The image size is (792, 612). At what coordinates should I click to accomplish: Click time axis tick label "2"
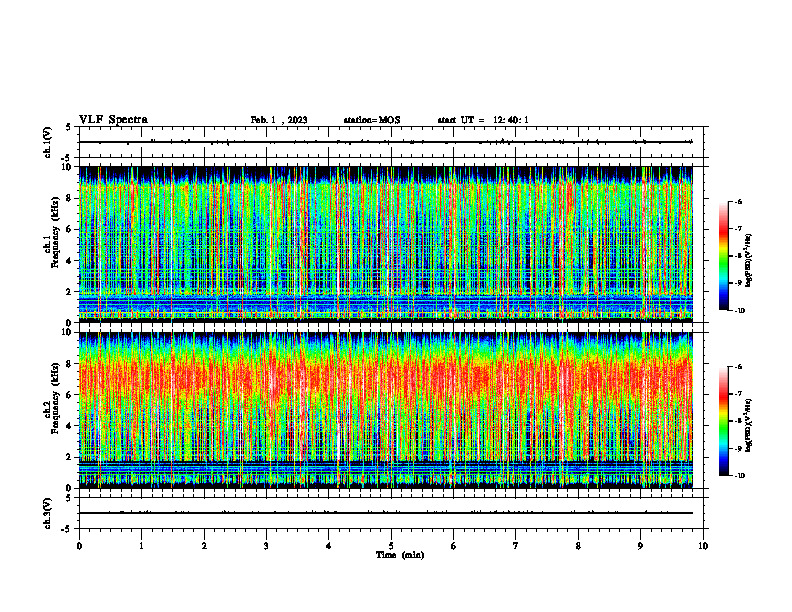(x=204, y=546)
